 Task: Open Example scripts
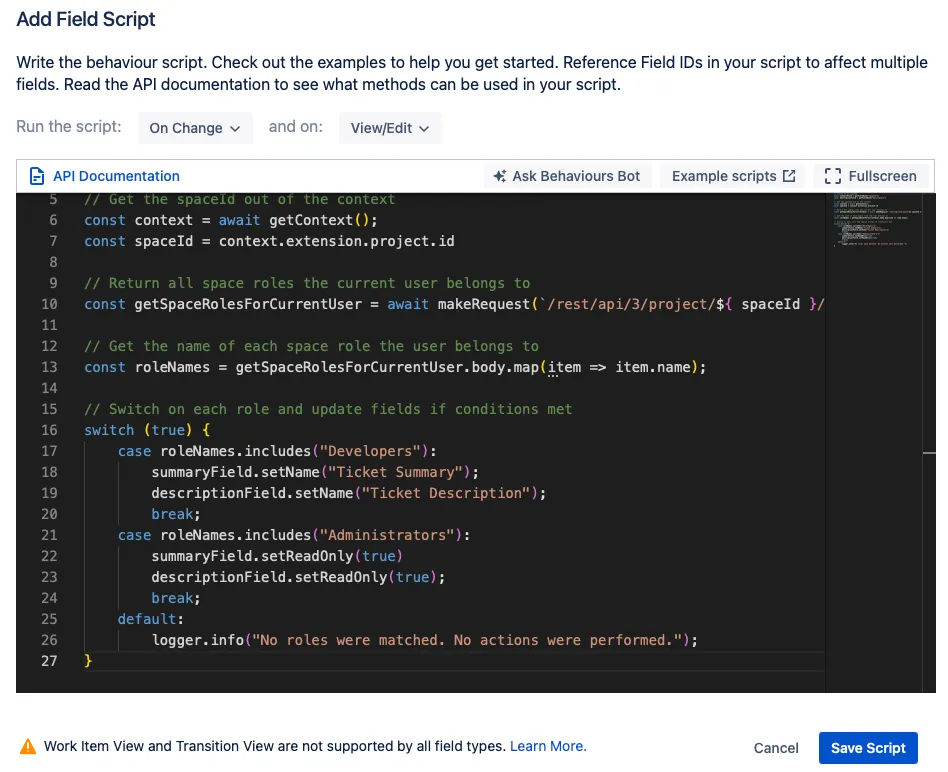coord(733,176)
